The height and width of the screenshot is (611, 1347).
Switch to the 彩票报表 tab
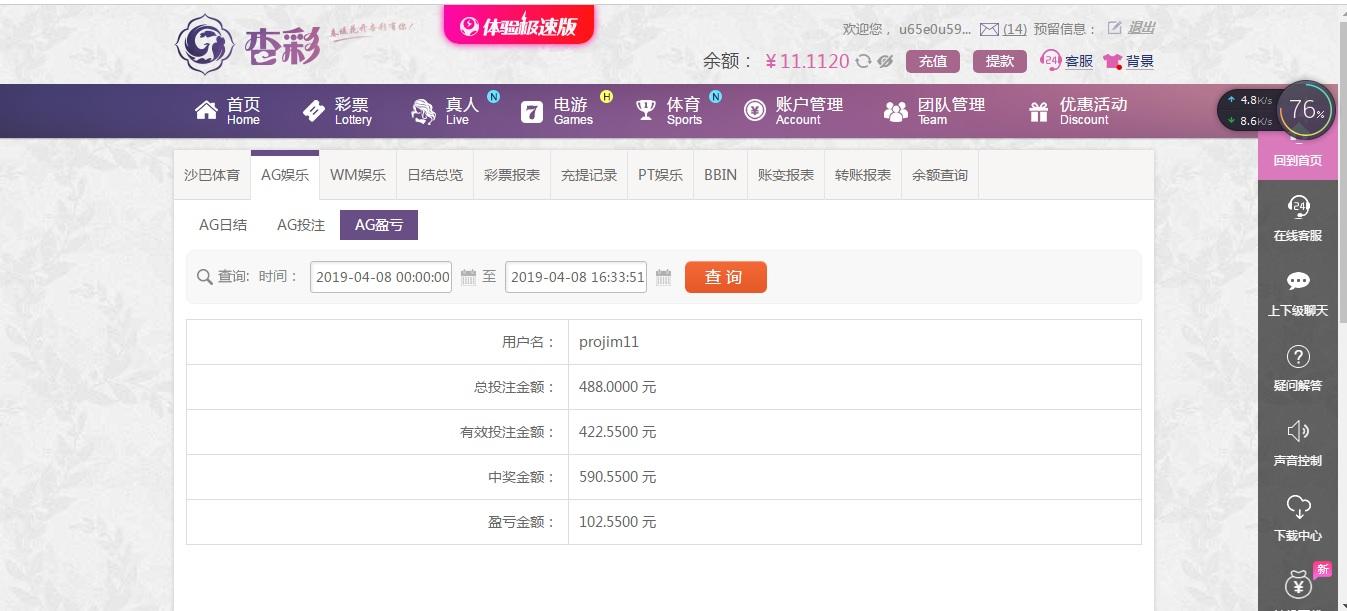[512, 174]
